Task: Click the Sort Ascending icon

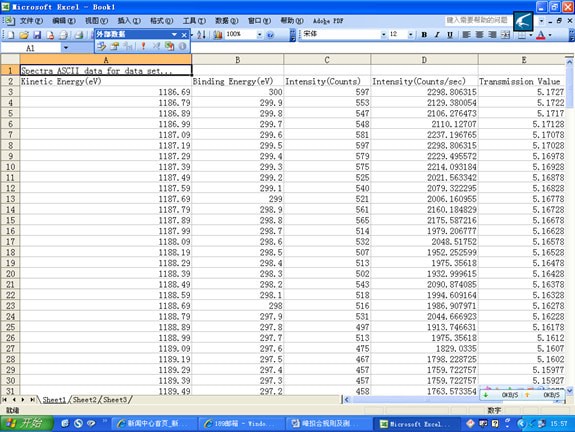Action: (x=201, y=35)
